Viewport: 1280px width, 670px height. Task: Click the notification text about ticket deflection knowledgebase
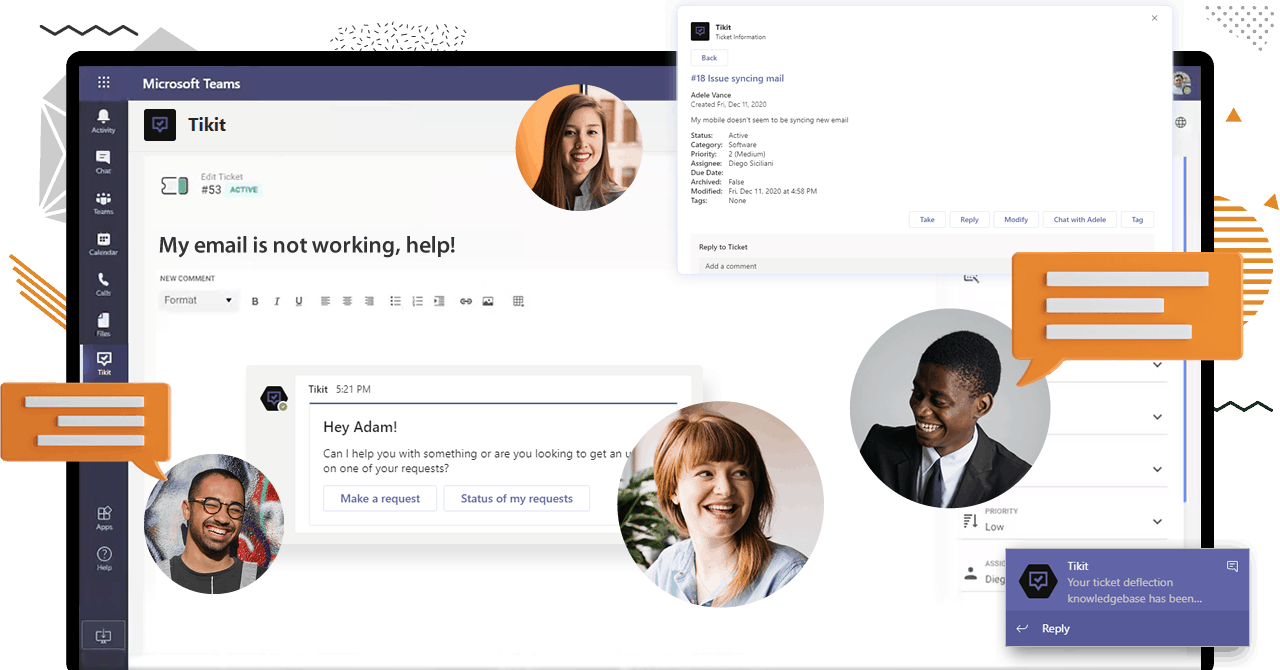[x=1134, y=590]
